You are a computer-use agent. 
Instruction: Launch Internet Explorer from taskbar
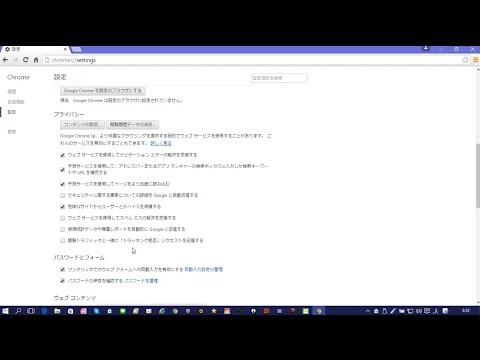[162, 311]
